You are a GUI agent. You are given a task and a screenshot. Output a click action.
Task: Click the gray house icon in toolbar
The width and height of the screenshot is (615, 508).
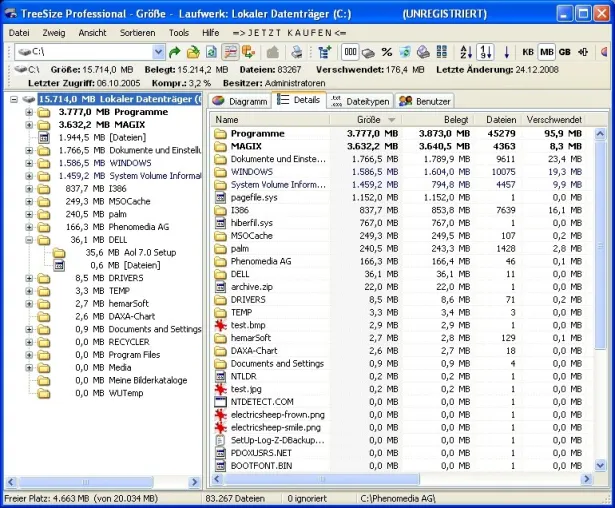(x=273, y=52)
